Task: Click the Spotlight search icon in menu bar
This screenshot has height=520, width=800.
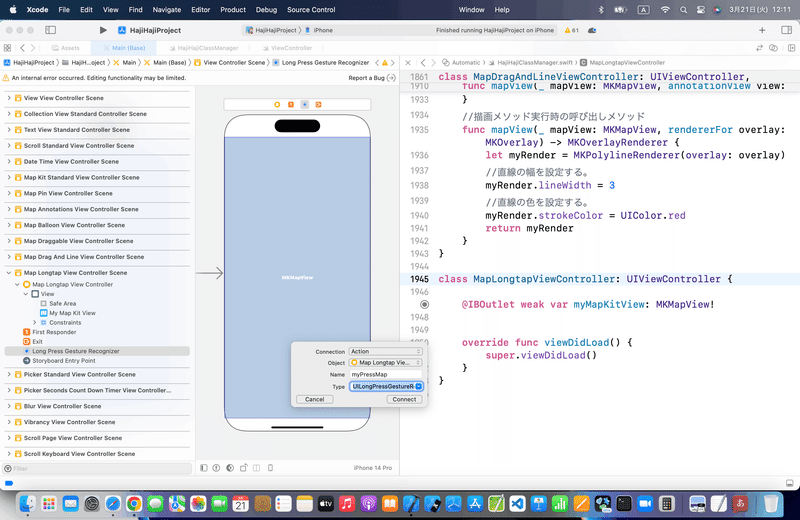Action: click(x=683, y=10)
